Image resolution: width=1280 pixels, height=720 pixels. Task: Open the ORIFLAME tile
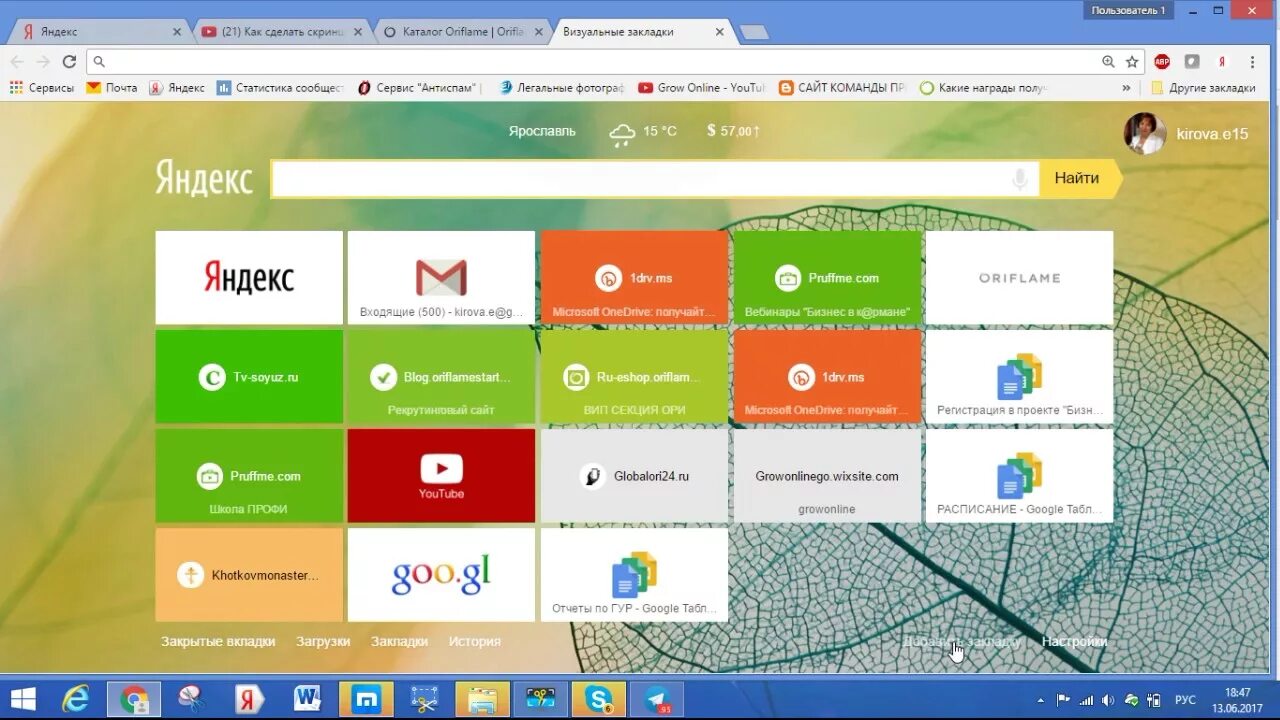1019,278
